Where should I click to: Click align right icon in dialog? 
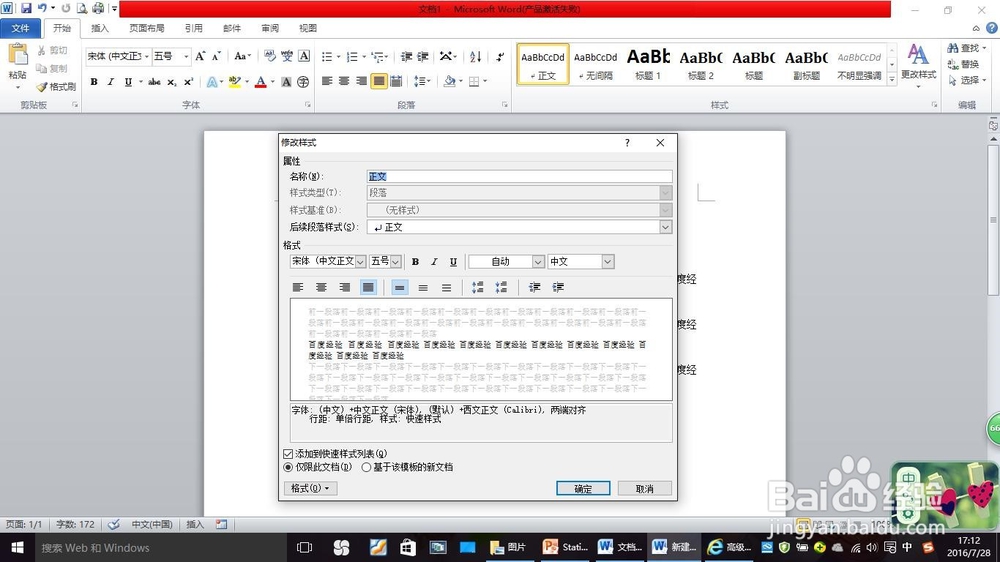[x=344, y=288]
